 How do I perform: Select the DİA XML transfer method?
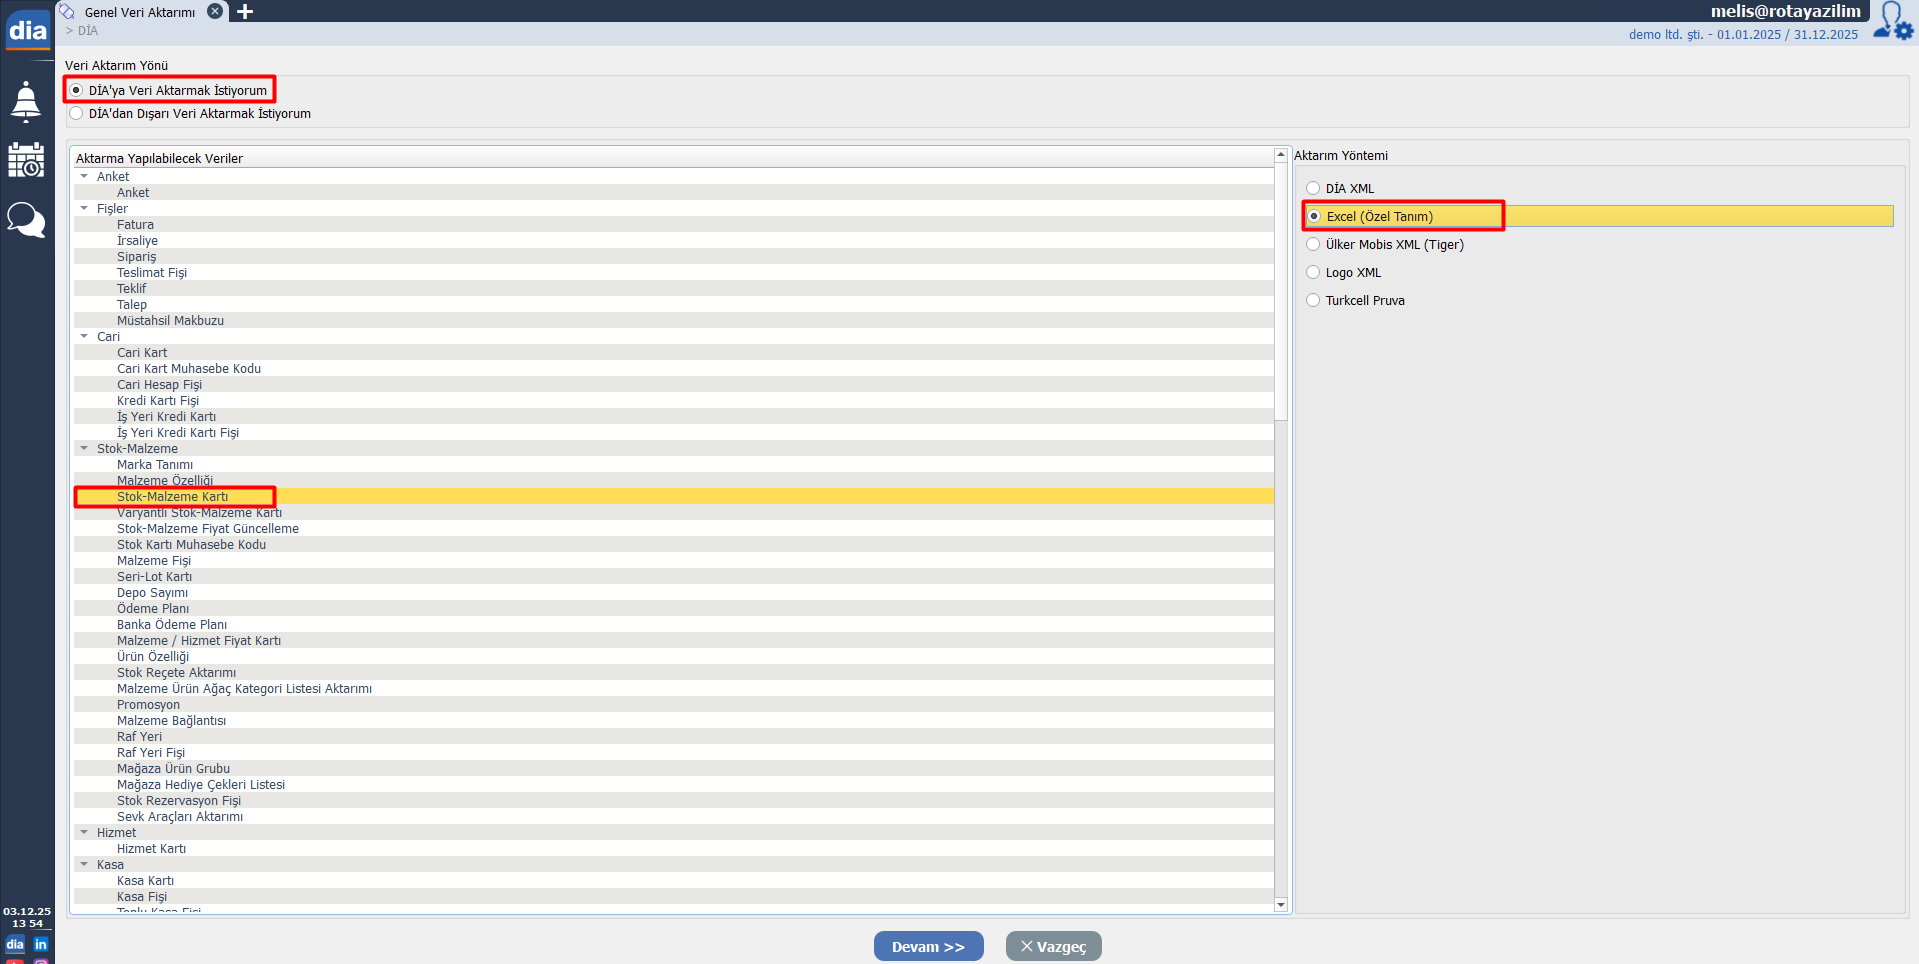[1313, 188]
